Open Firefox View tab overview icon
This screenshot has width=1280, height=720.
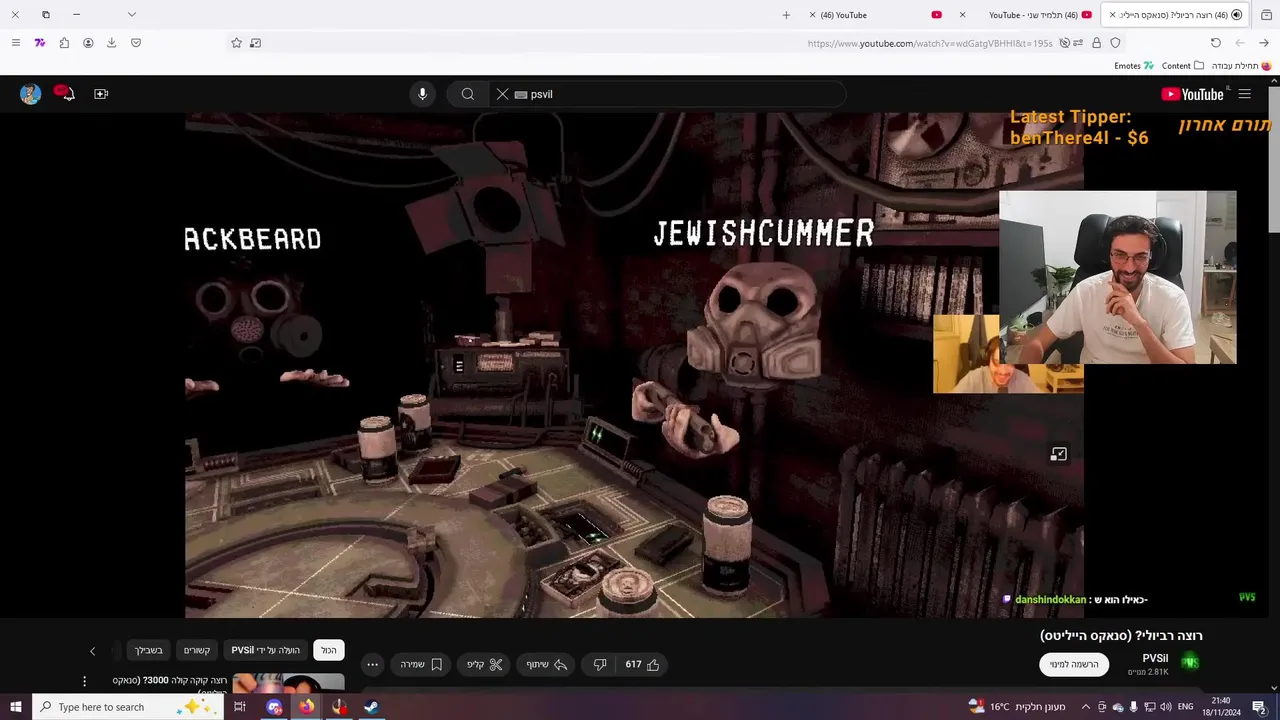(x=1264, y=15)
